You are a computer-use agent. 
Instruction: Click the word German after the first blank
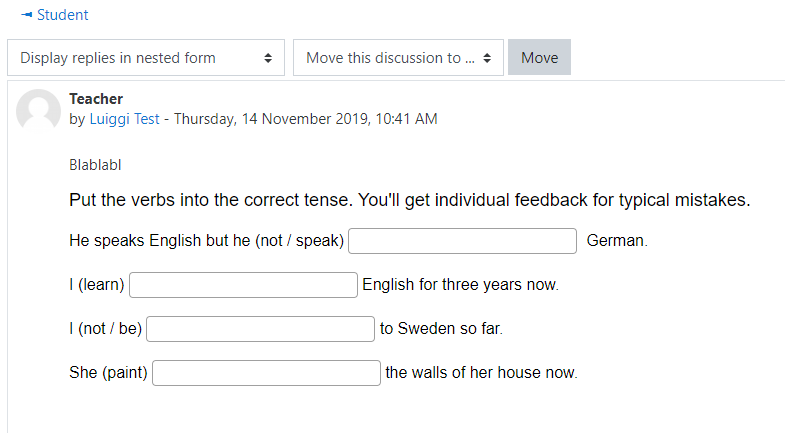pos(617,241)
